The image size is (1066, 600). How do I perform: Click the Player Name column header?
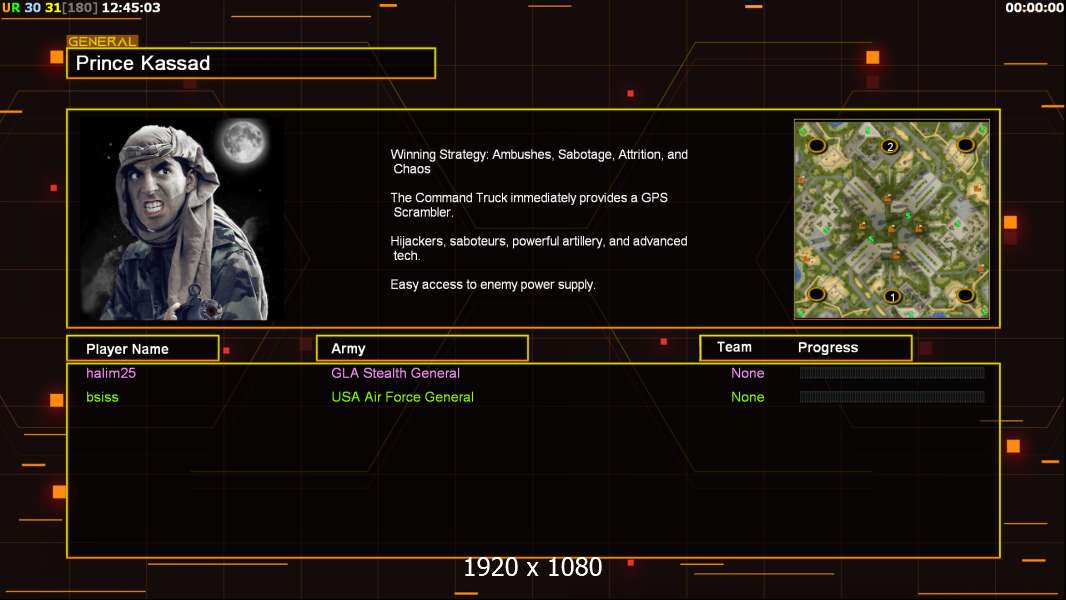(143, 349)
